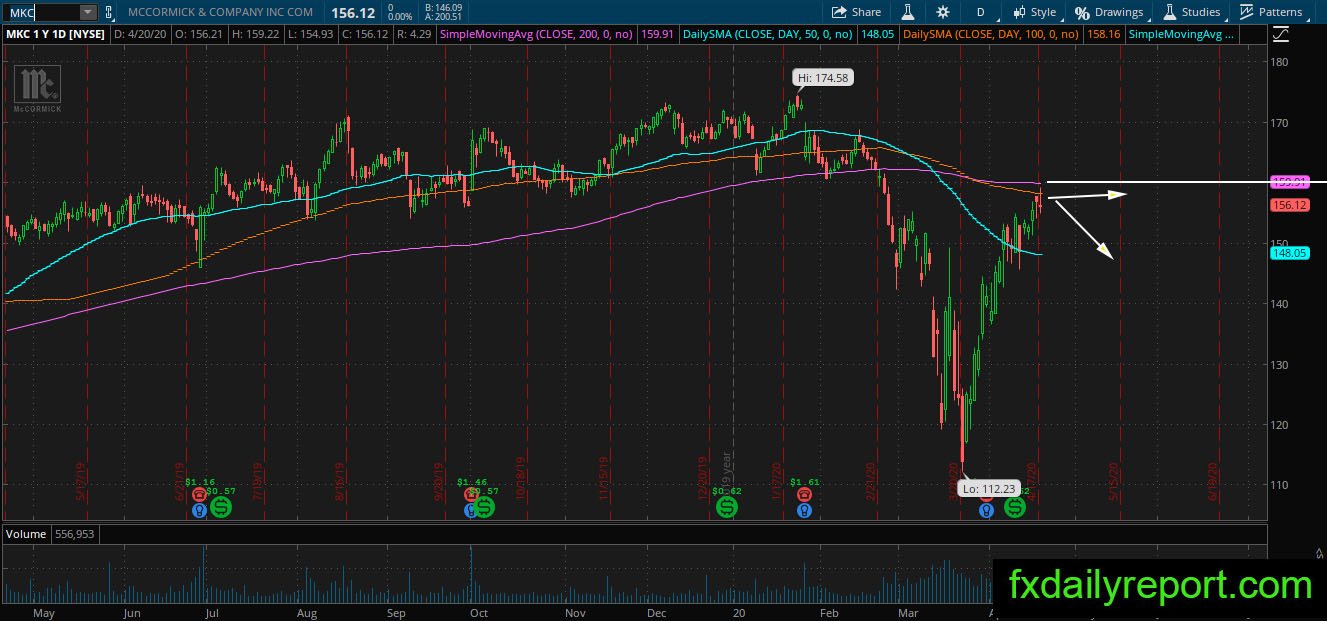Click the October $0.57 dividend icon
The height and width of the screenshot is (621, 1327).
(x=484, y=507)
